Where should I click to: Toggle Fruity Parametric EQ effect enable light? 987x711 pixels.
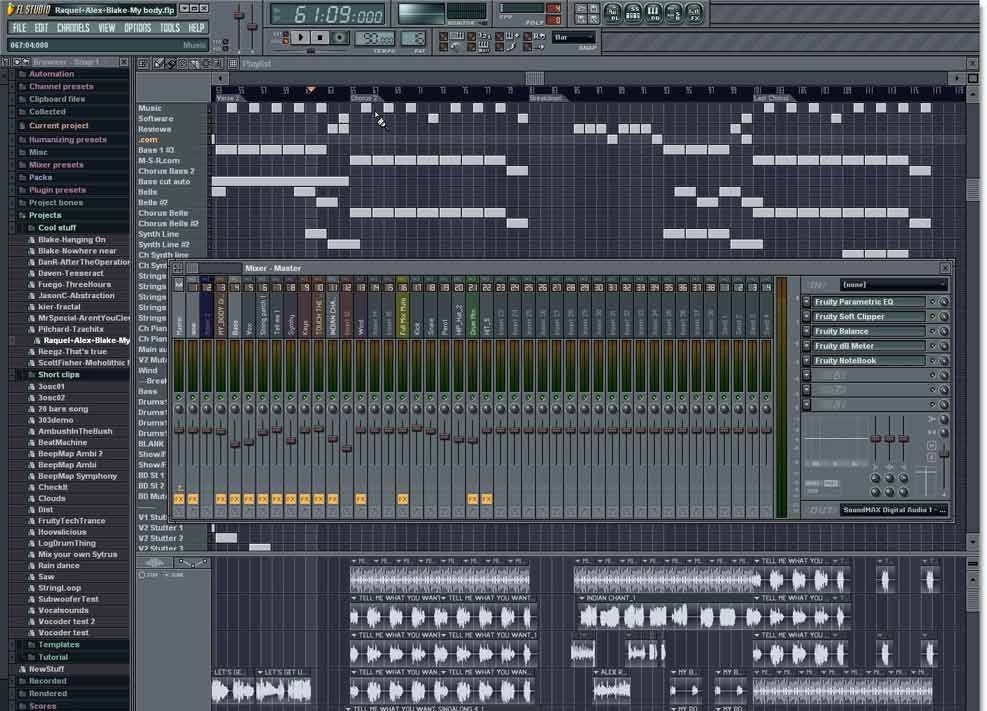tap(933, 301)
